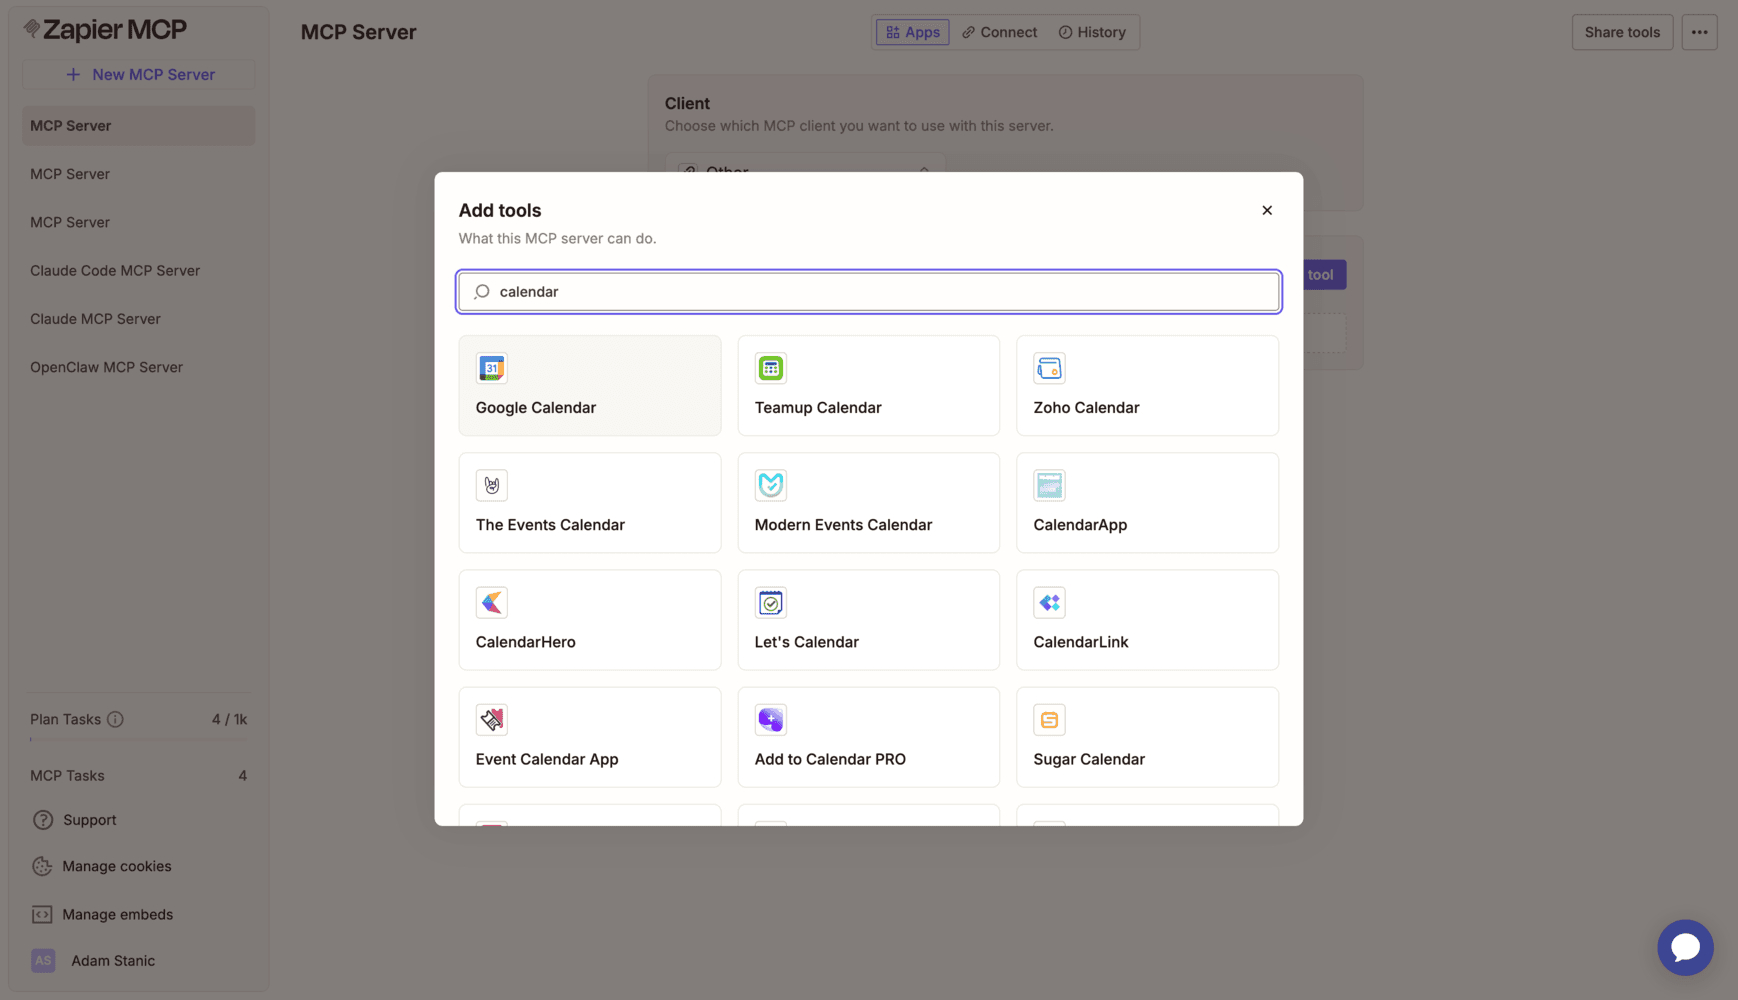The width and height of the screenshot is (1738, 1000).
Task: Click the Let's Calendar app icon
Action: tap(770, 602)
